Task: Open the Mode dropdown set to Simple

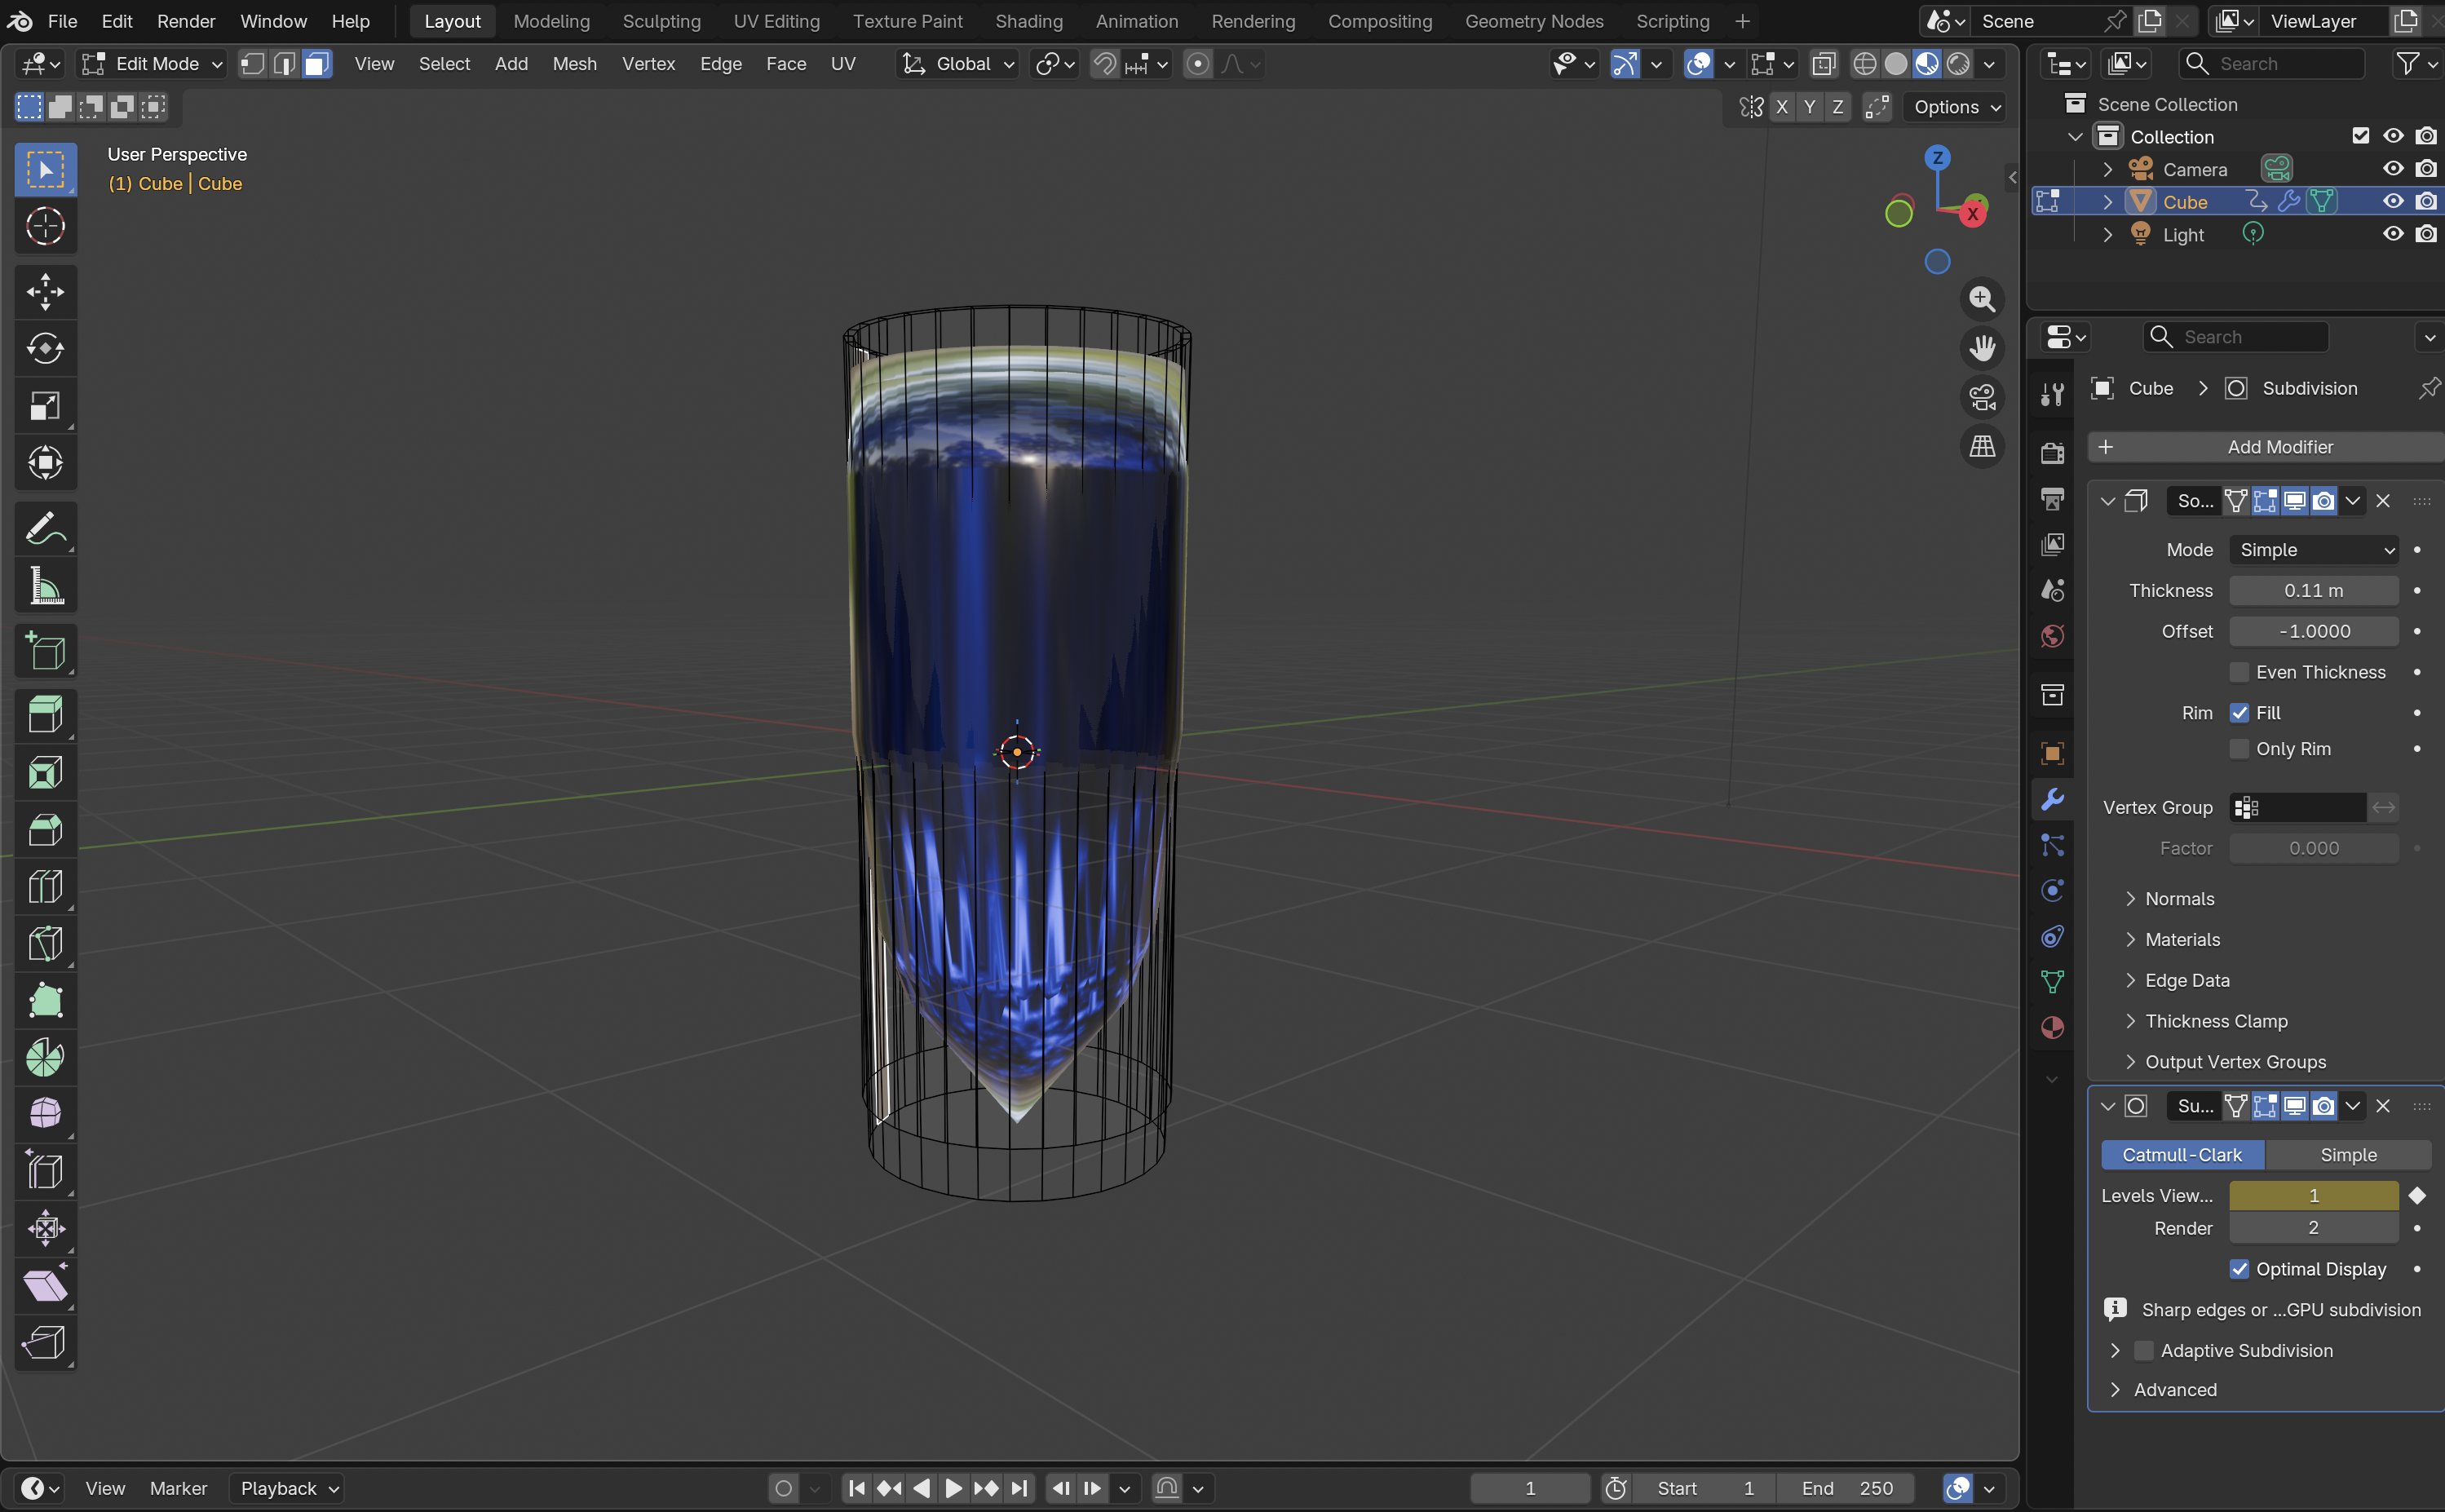Action: point(2314,550)
